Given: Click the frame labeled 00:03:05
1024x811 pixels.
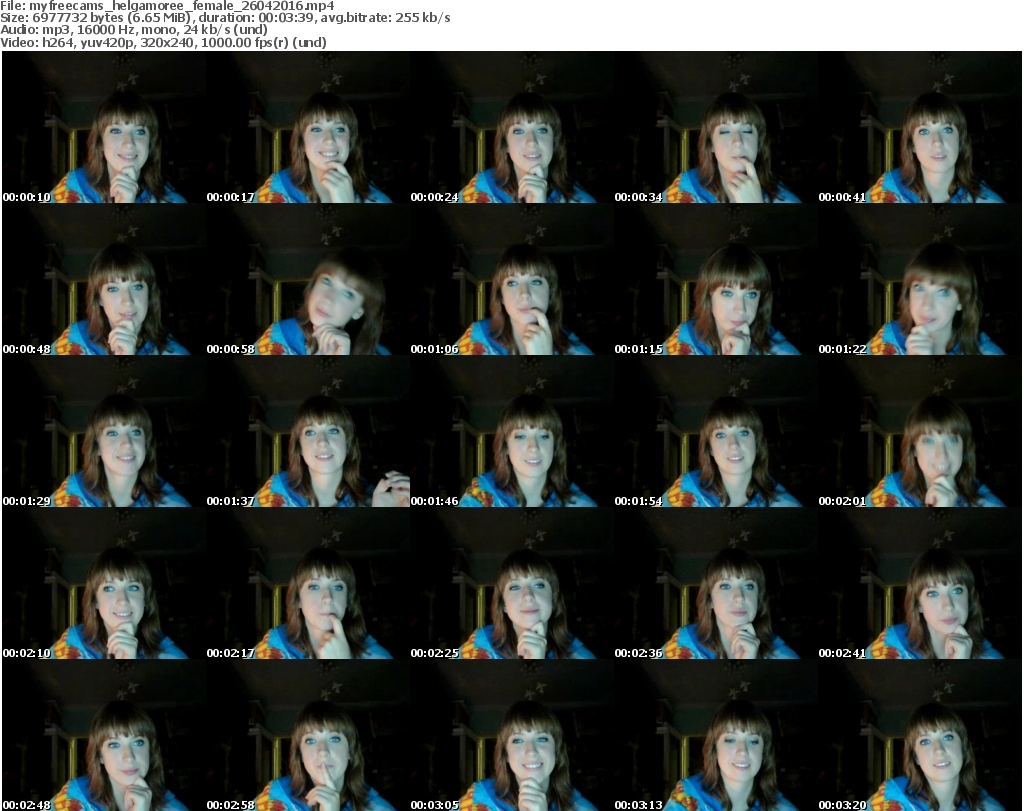Looking at the screenshot, I should click(511, 736).
